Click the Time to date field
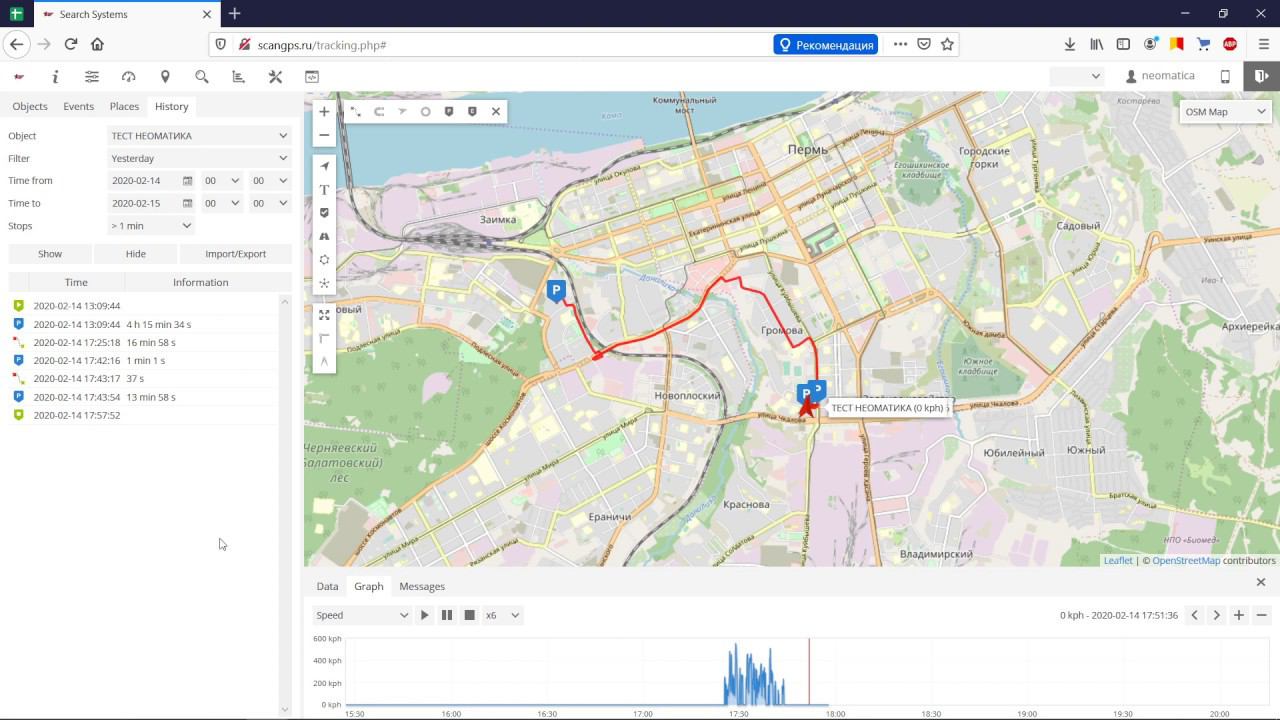This screenshot has width=1280, height=720. [x=152, y=203]
